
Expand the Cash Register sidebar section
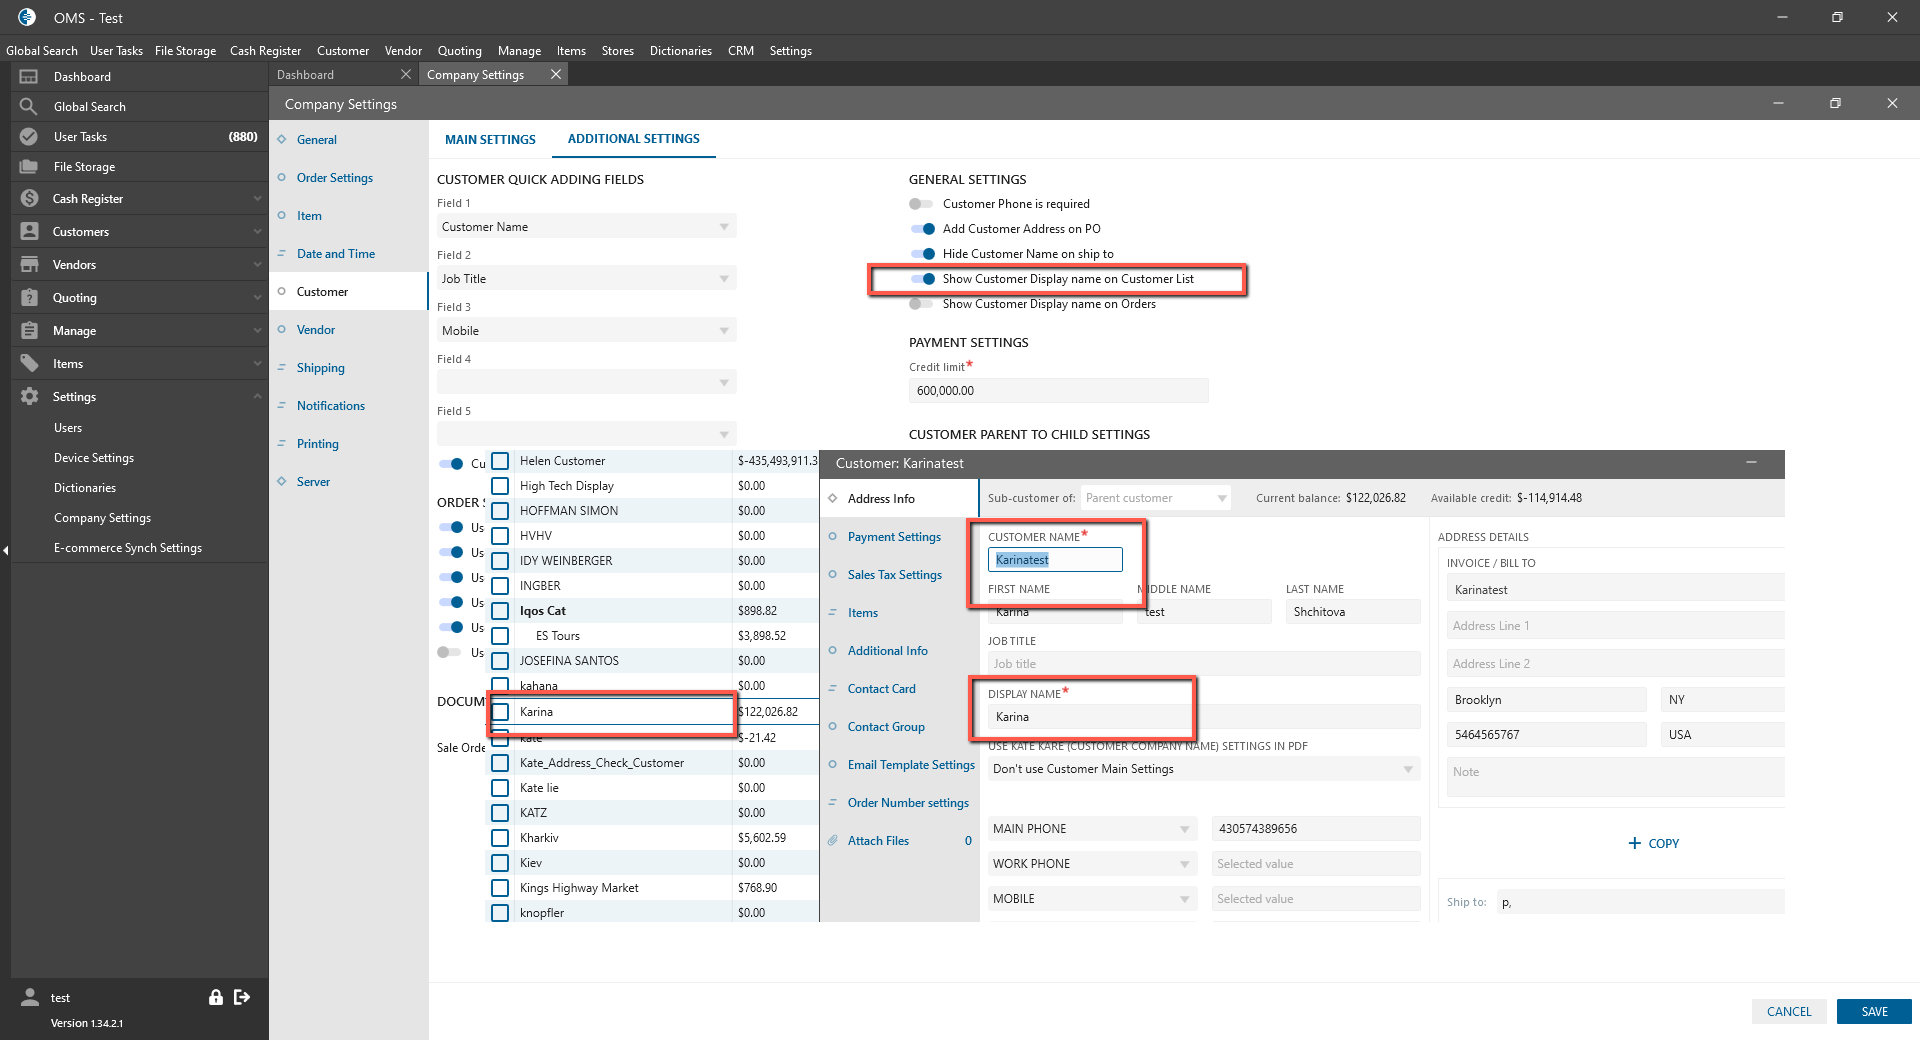click(257, 199)
